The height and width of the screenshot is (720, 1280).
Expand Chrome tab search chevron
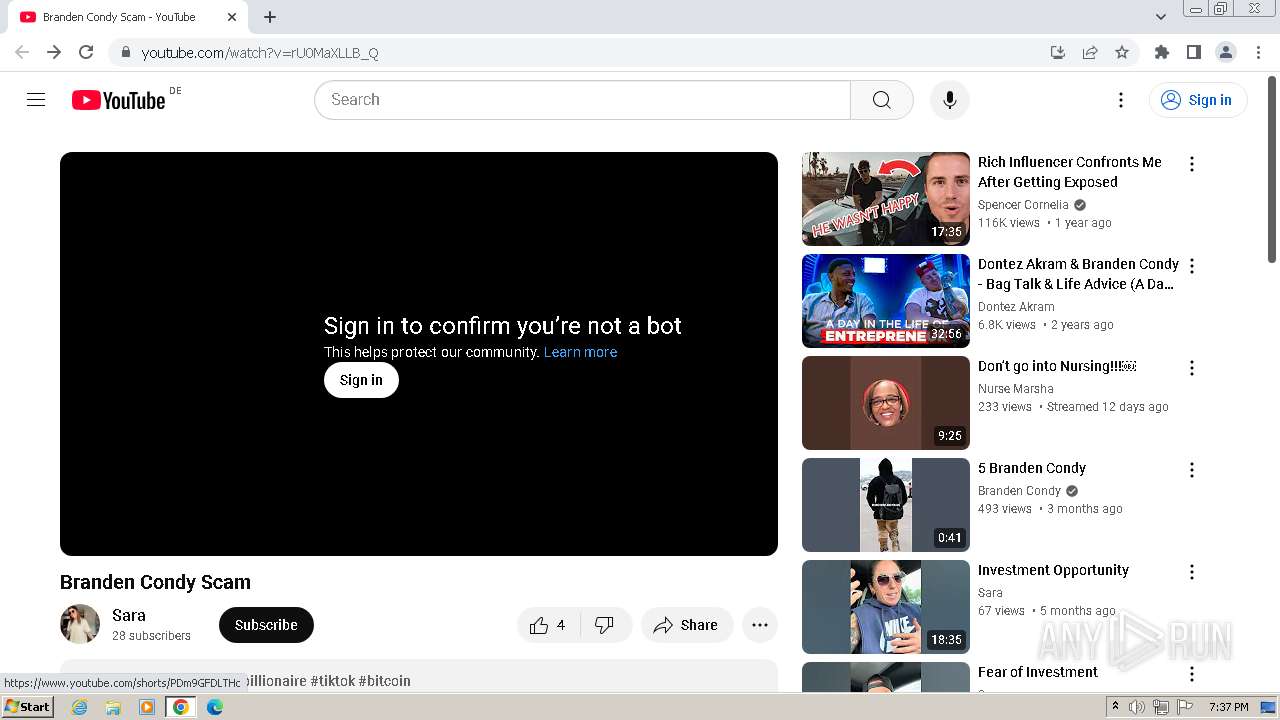pyautogui.click(x=1161, y=17)
